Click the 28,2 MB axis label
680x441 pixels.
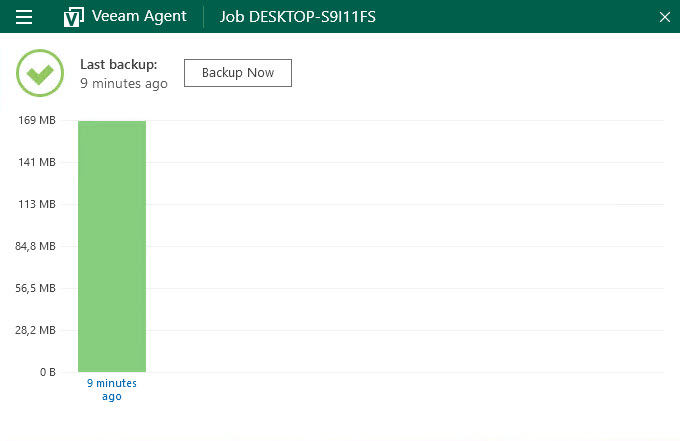[35, 330]
